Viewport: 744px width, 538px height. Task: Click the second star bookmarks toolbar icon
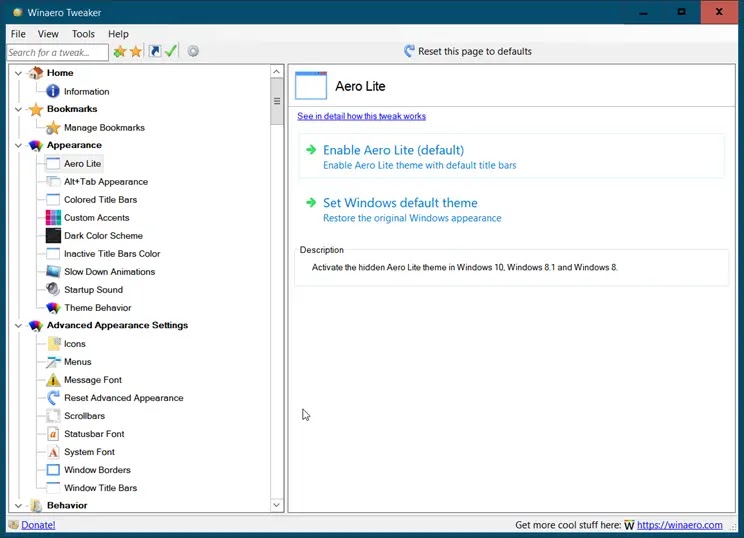[136, 51]
